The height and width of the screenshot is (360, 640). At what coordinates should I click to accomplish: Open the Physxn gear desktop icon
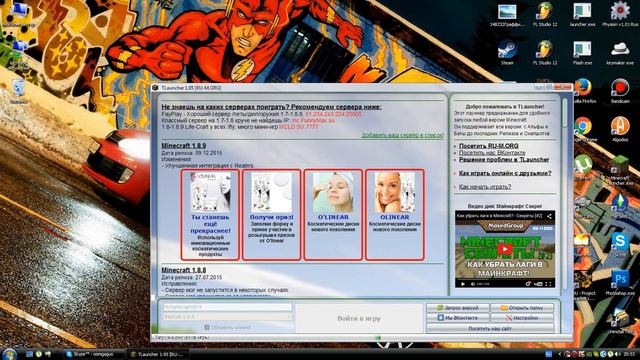click(x=620, y=14)
